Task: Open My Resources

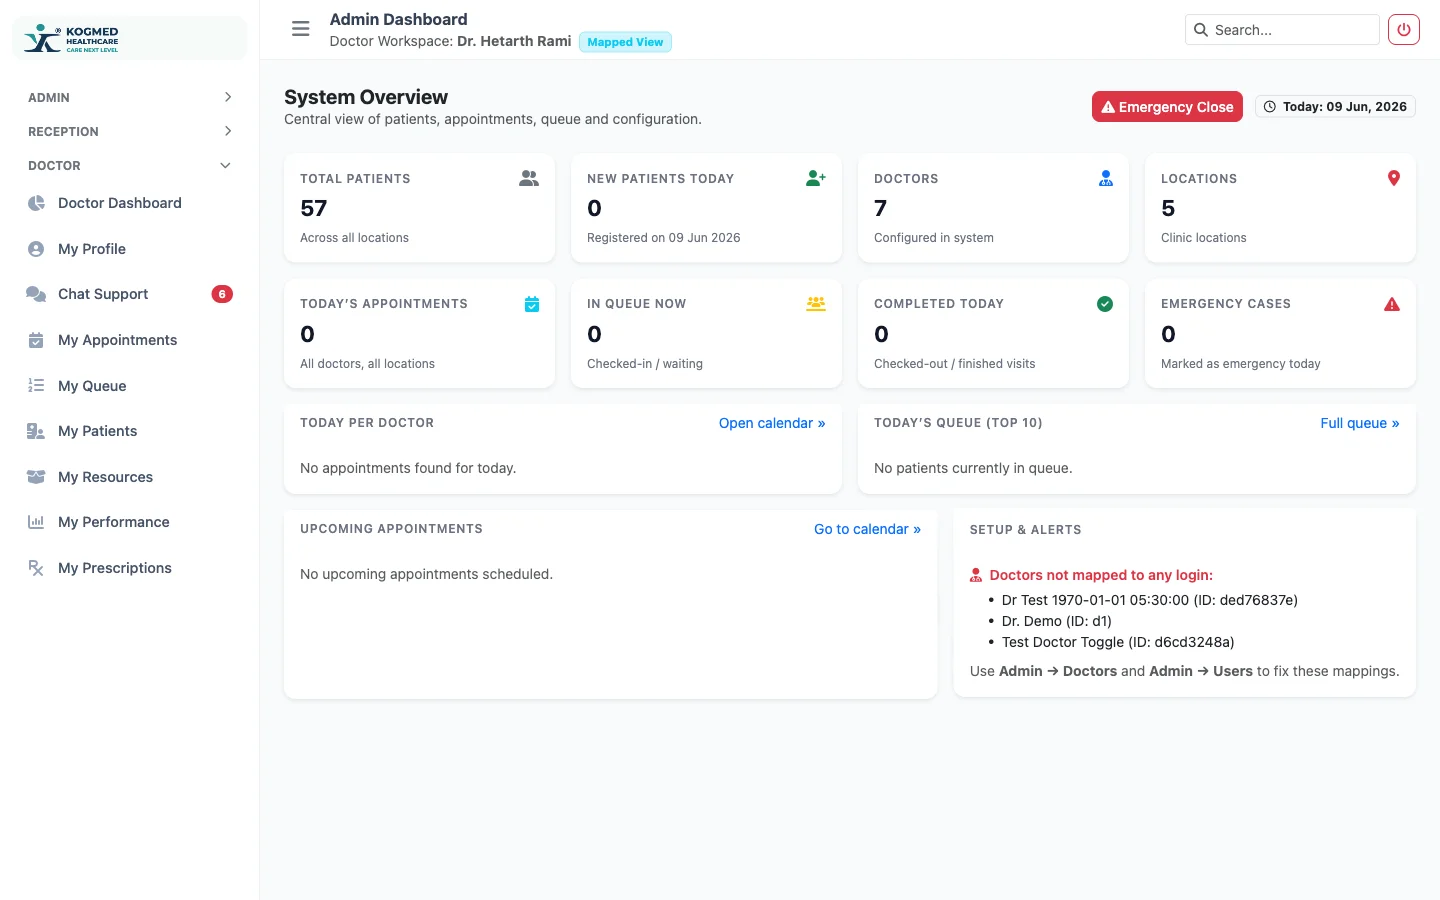Action: pos(130,477)
